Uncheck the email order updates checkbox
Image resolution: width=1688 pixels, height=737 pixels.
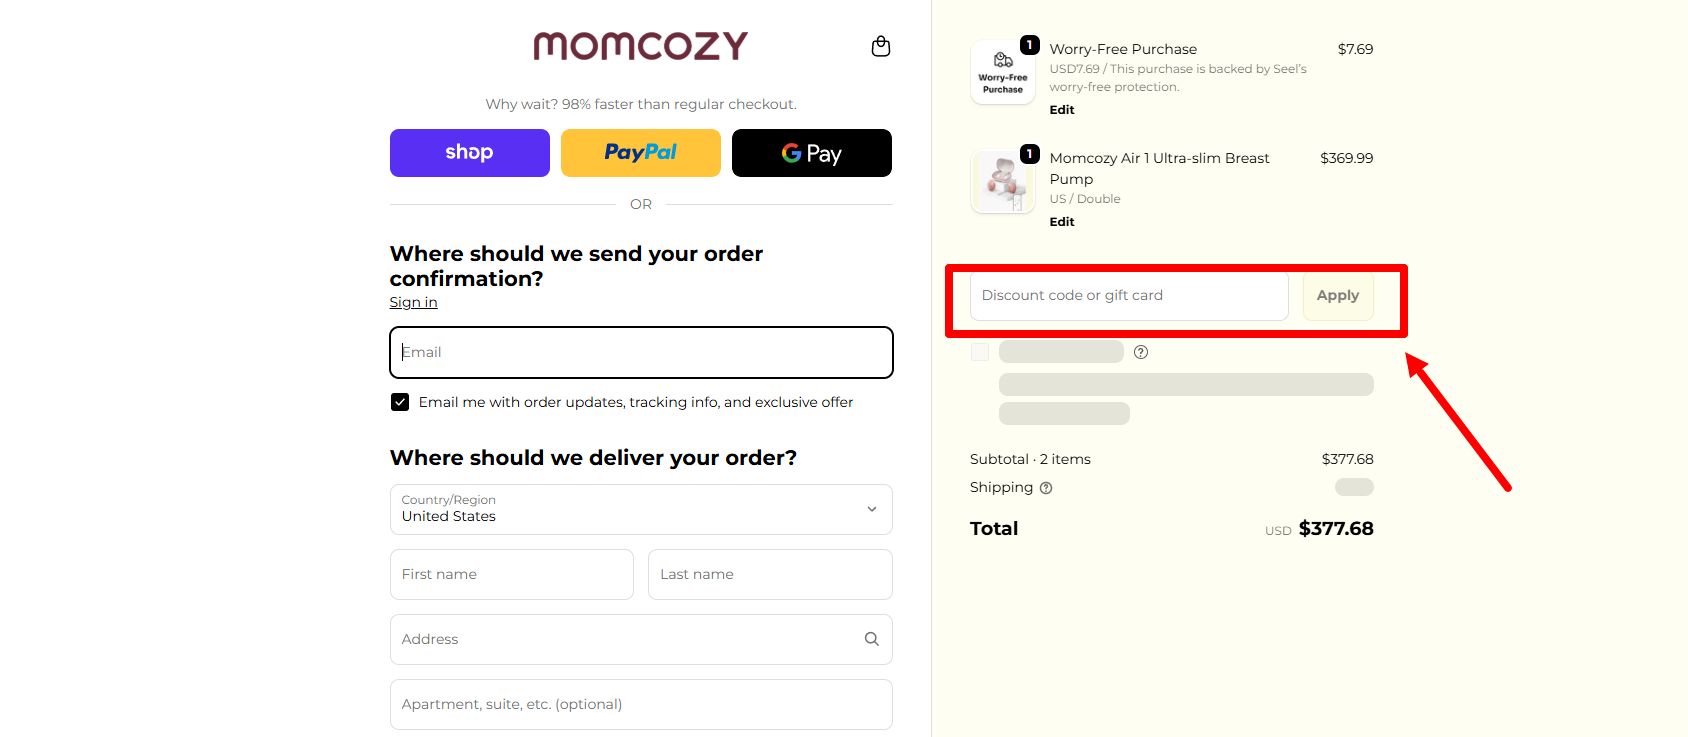[x=400, y=402]
